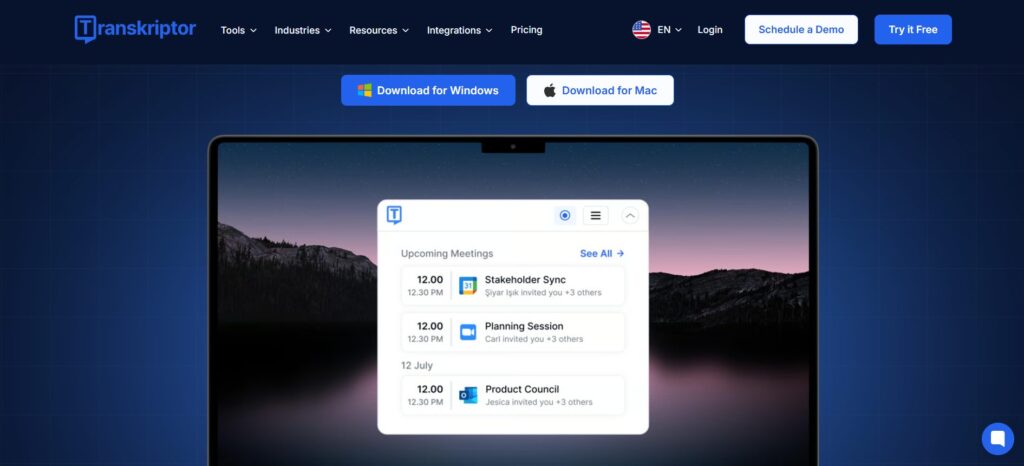Screen dimensions: 1024x466
Task: Open the Transkriptor logo home link
Action: coord(135,29)
